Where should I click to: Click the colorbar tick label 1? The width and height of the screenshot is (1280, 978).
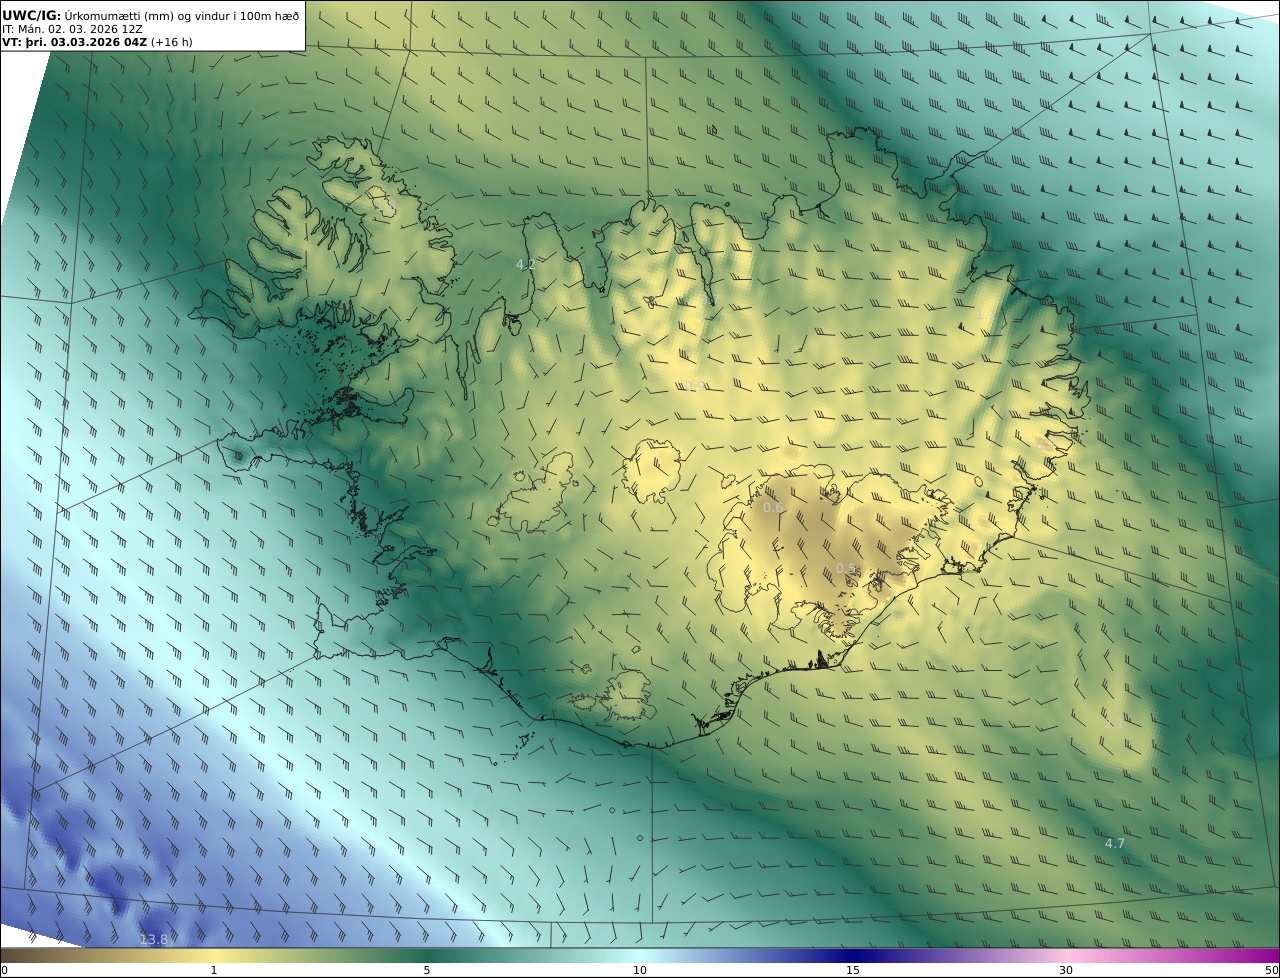tap(213, 970)
